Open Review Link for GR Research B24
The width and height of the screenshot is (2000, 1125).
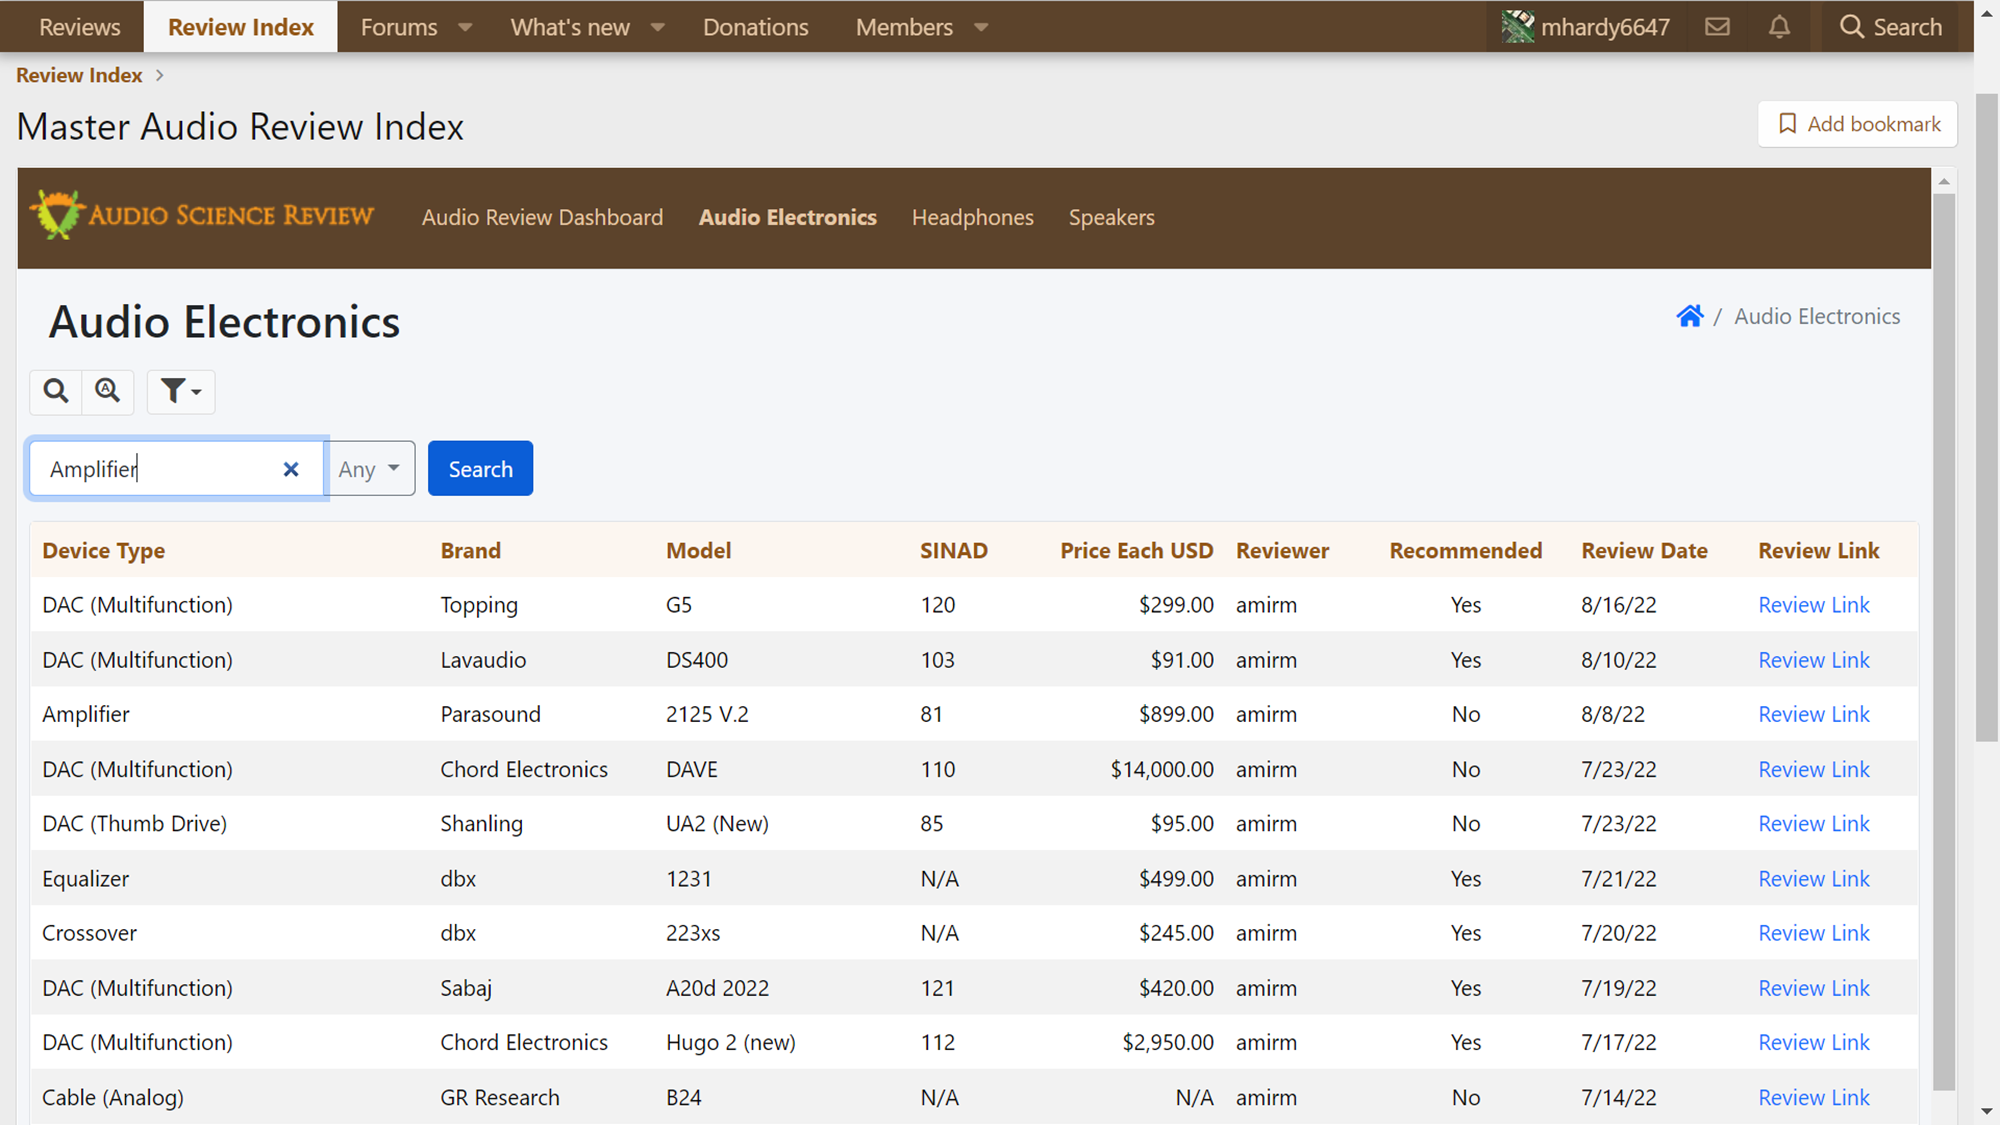pyautogui.click(x=1813, y=1097)
